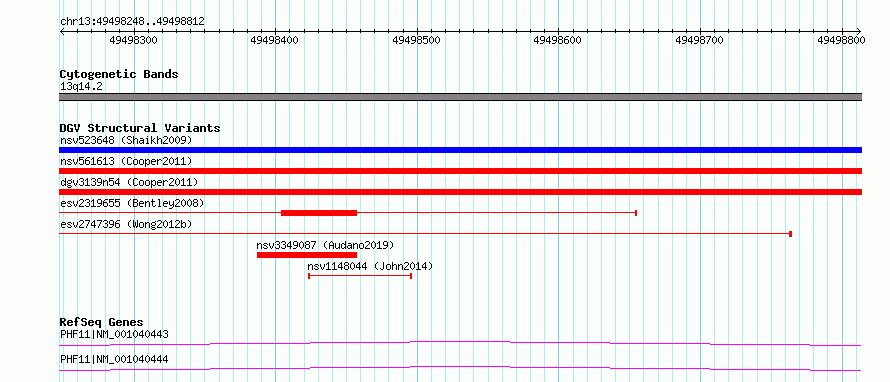Image resolution: width=890 pixels, height=382 pixels.
Task: Click the magenta PHF11 NM_001040444 gene line
Action: (460, 368)
